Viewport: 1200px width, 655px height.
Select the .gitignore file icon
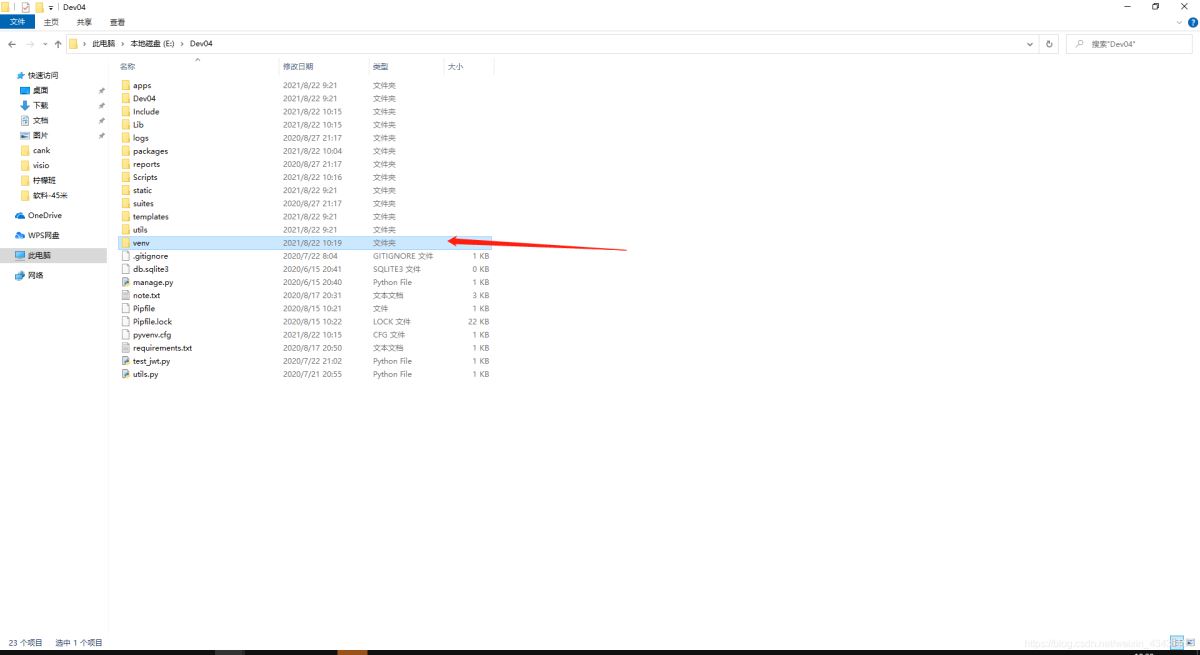[x=125, y=256]
